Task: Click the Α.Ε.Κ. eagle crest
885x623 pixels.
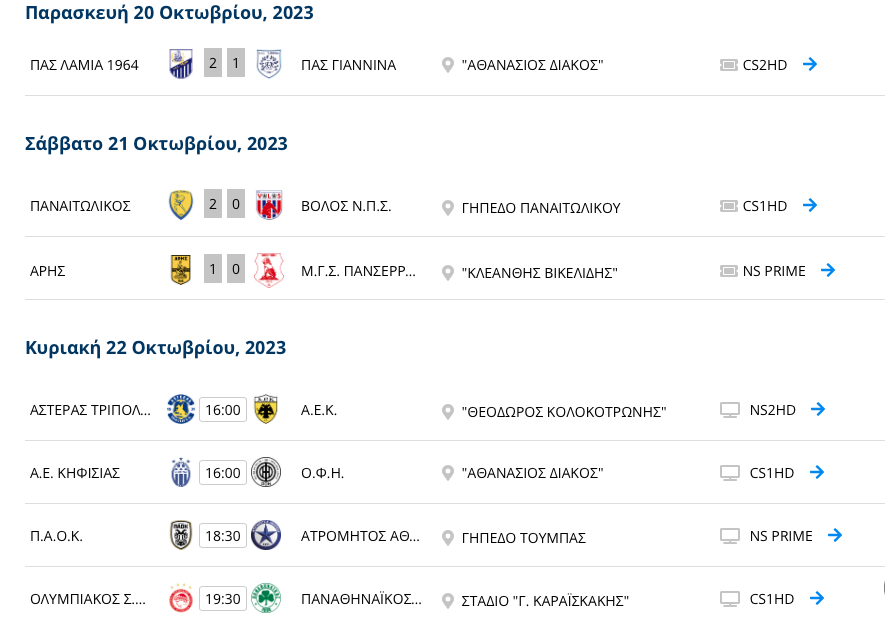Action: [x=266, y=409]
